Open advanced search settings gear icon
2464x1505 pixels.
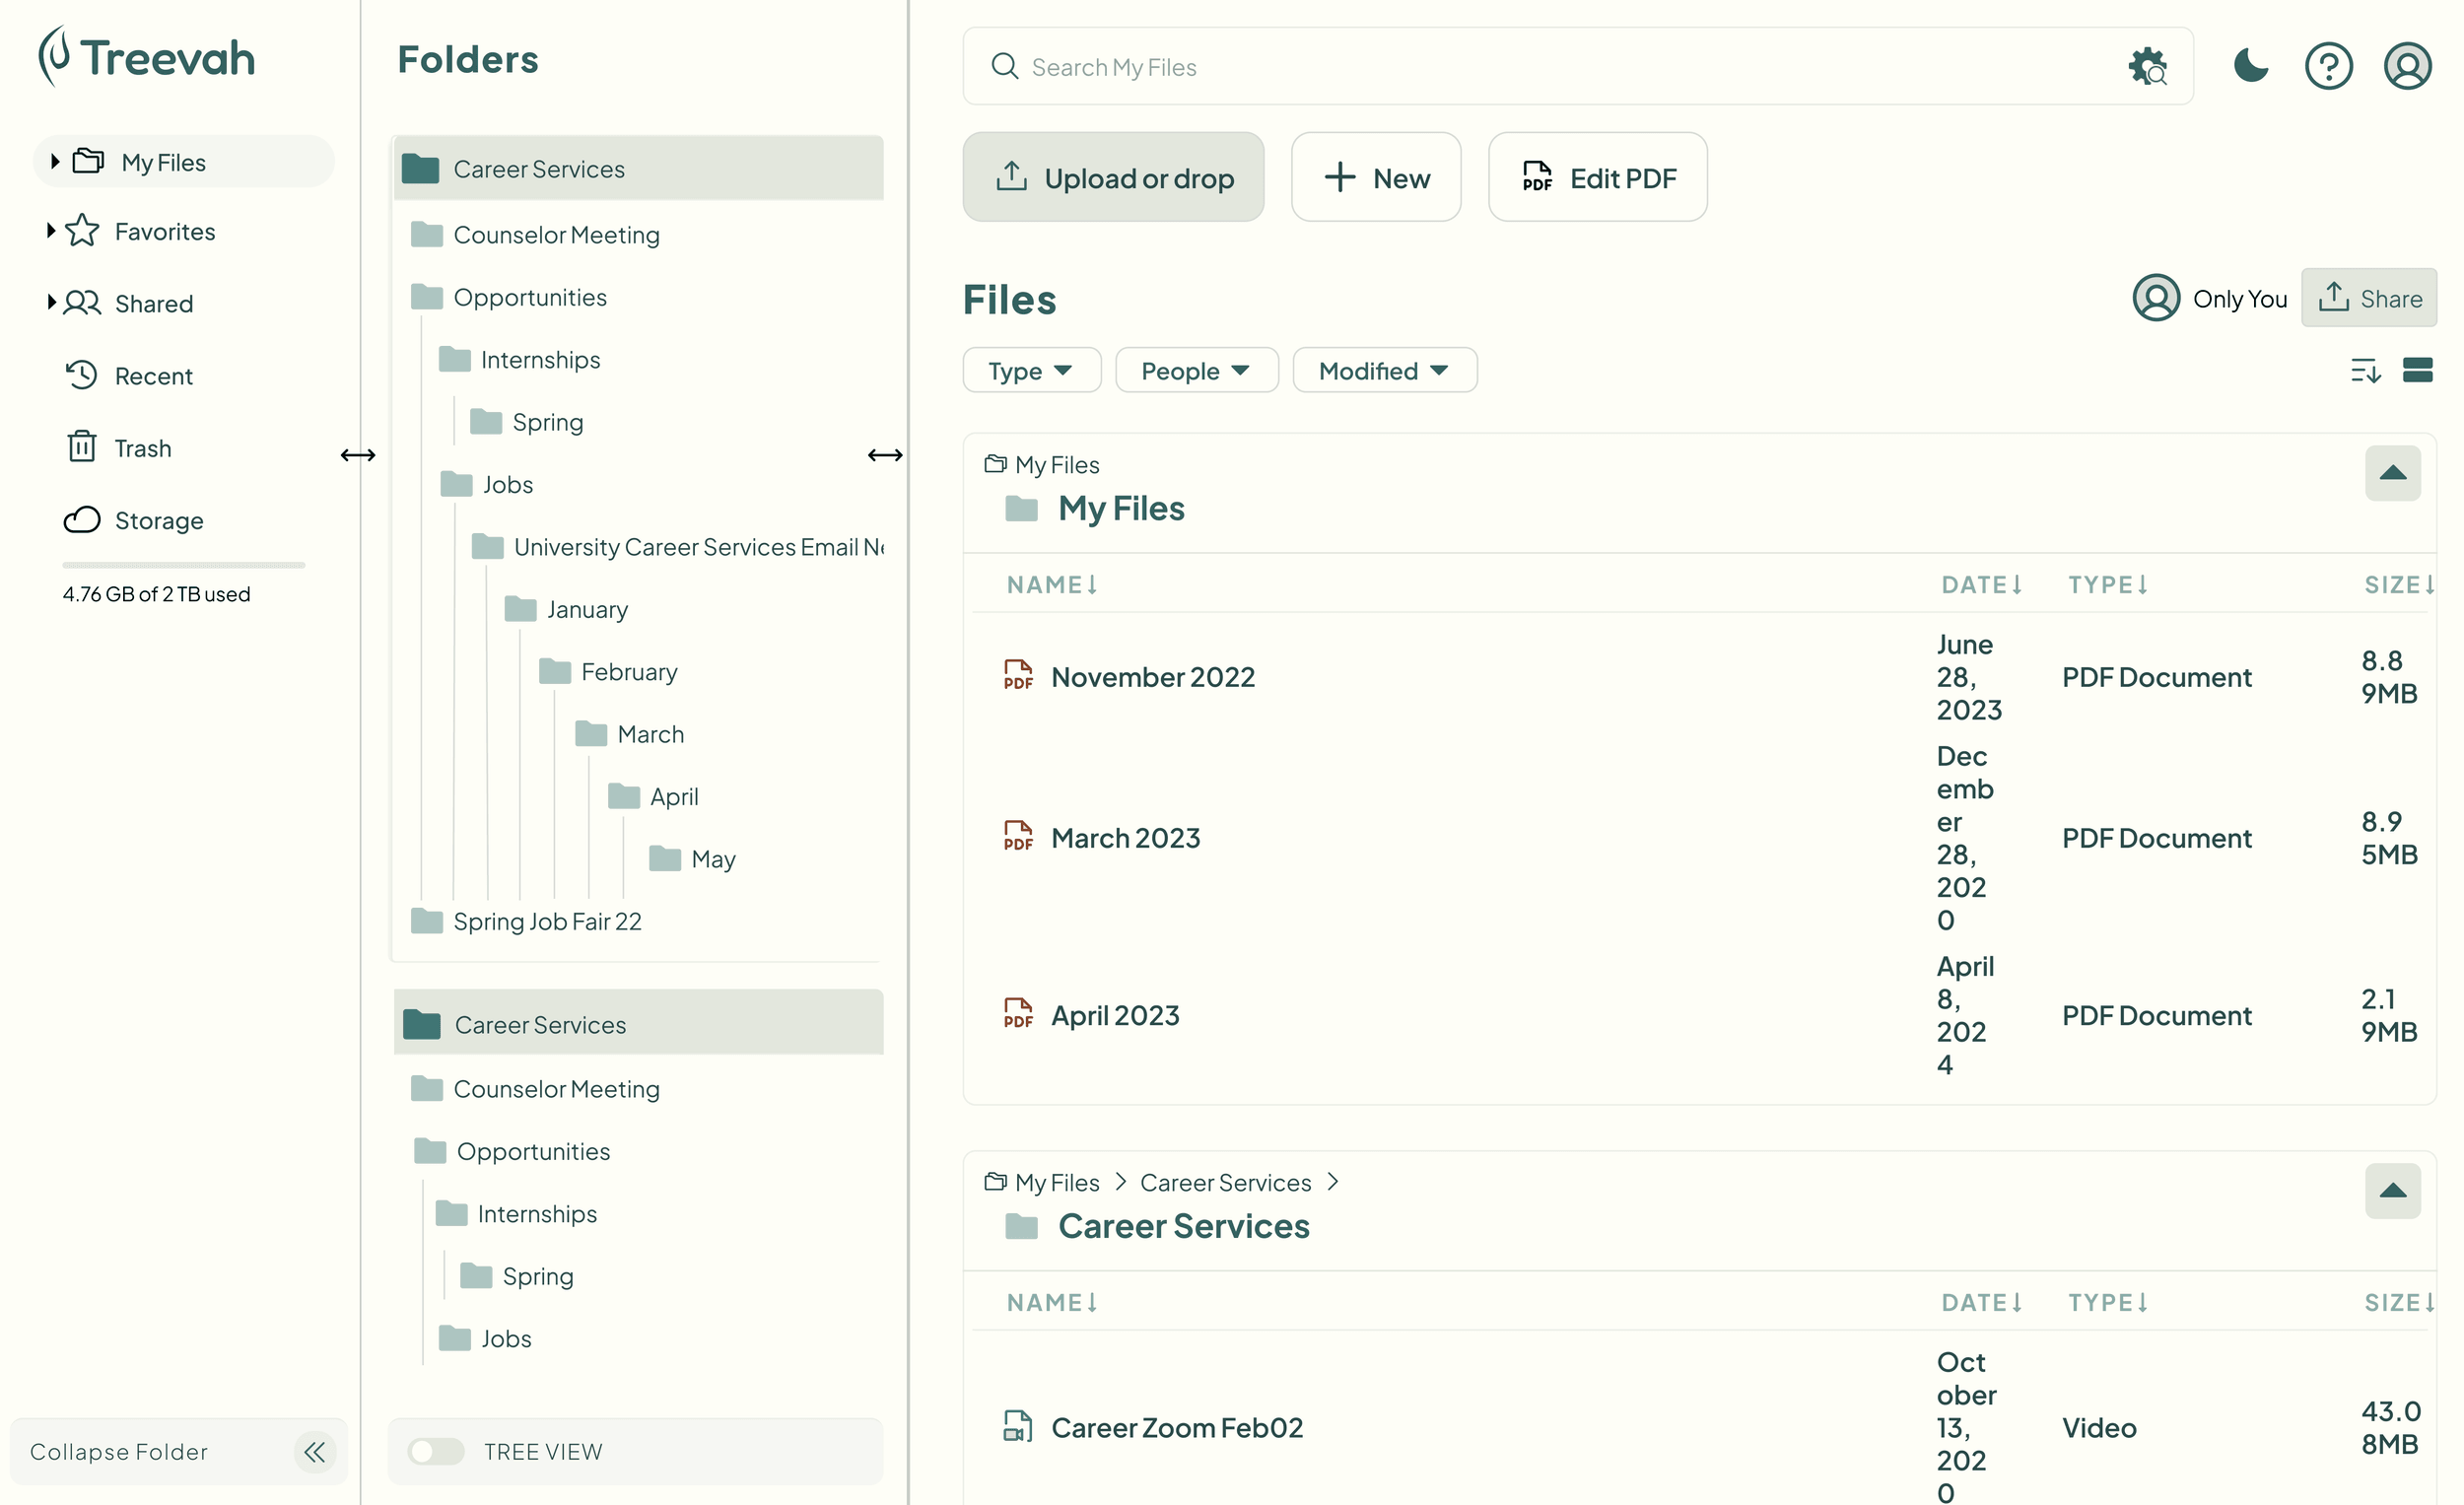[x=2147, y=67]
